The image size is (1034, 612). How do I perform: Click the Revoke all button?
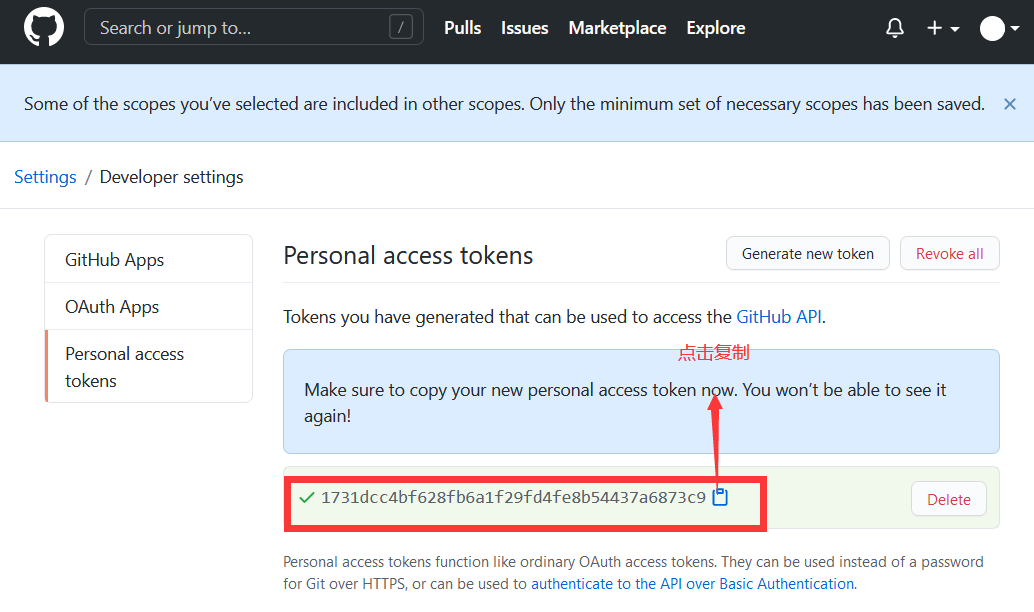click(x=949, y=253)
